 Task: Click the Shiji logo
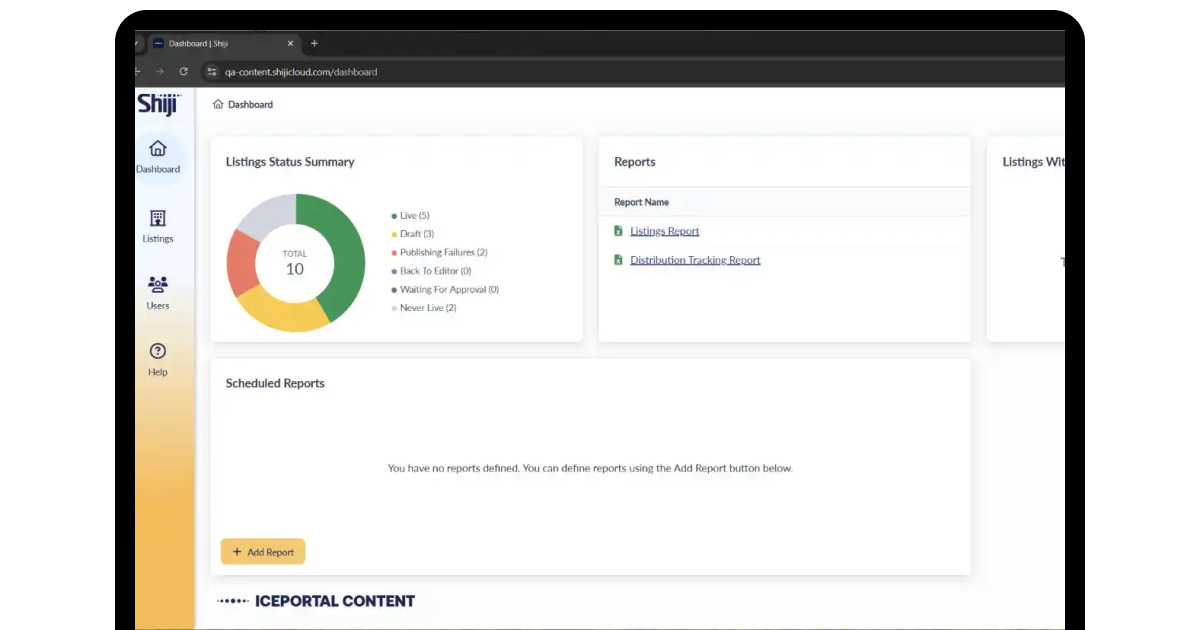[x=159, y=103]
